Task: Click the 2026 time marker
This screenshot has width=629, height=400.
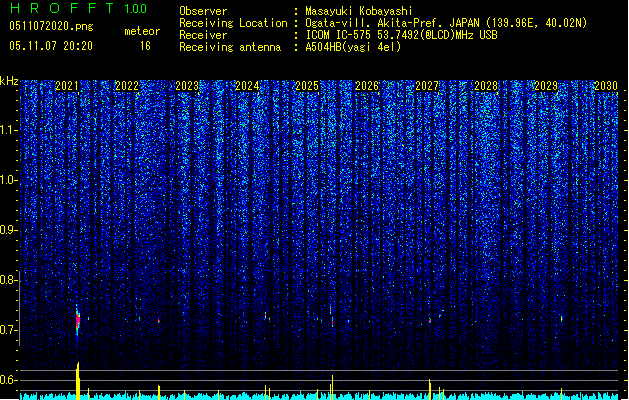Action: coord(367,86)
